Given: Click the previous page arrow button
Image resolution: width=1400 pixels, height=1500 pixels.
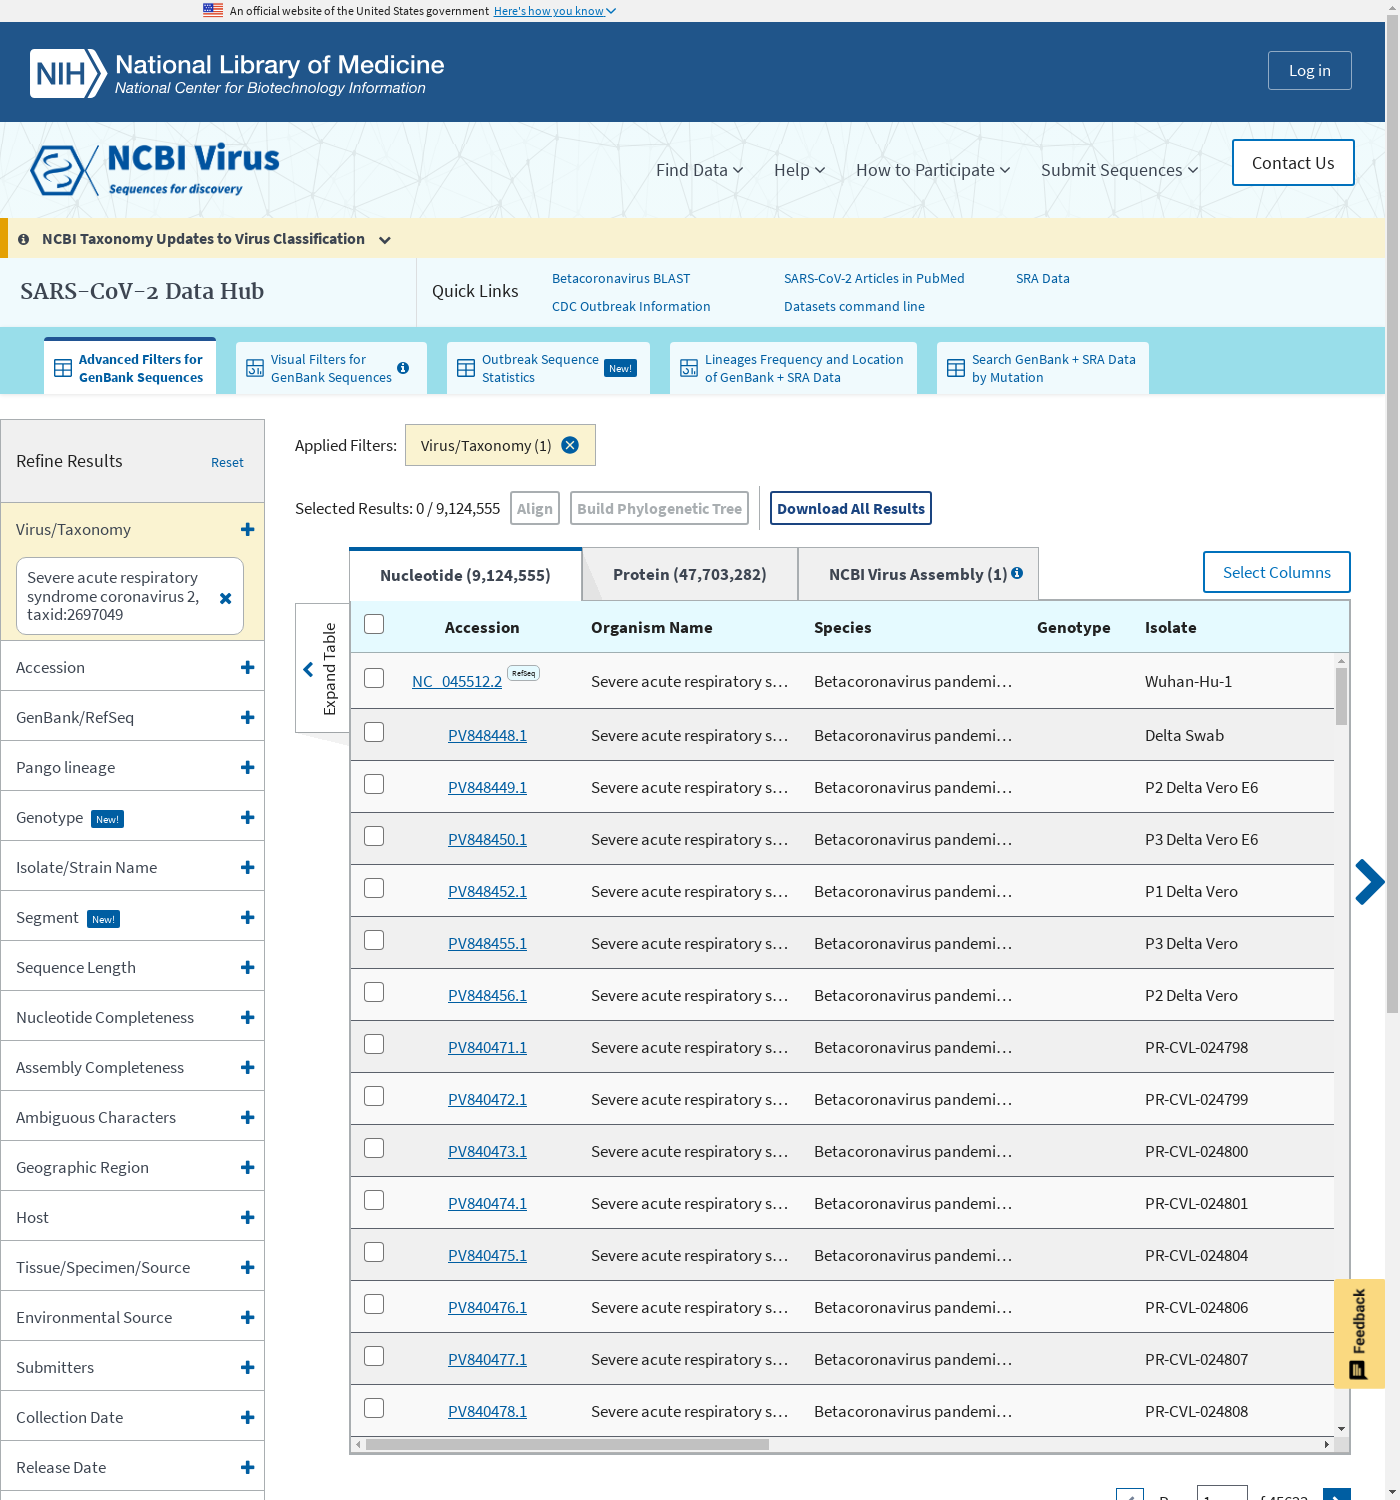Looking at the screenshot, I should (x=1130, y=1494).
